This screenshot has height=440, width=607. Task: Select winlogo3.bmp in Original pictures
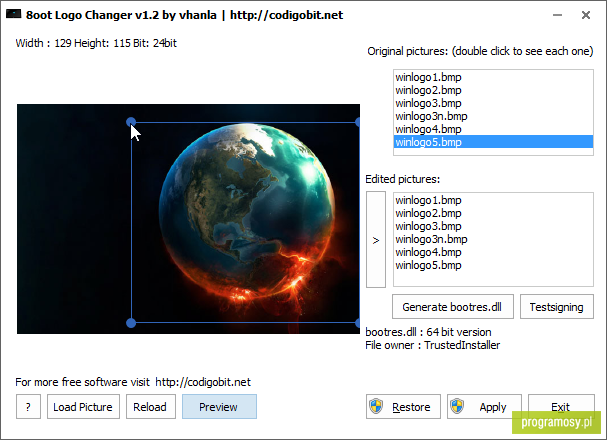(x=493, y=103)
